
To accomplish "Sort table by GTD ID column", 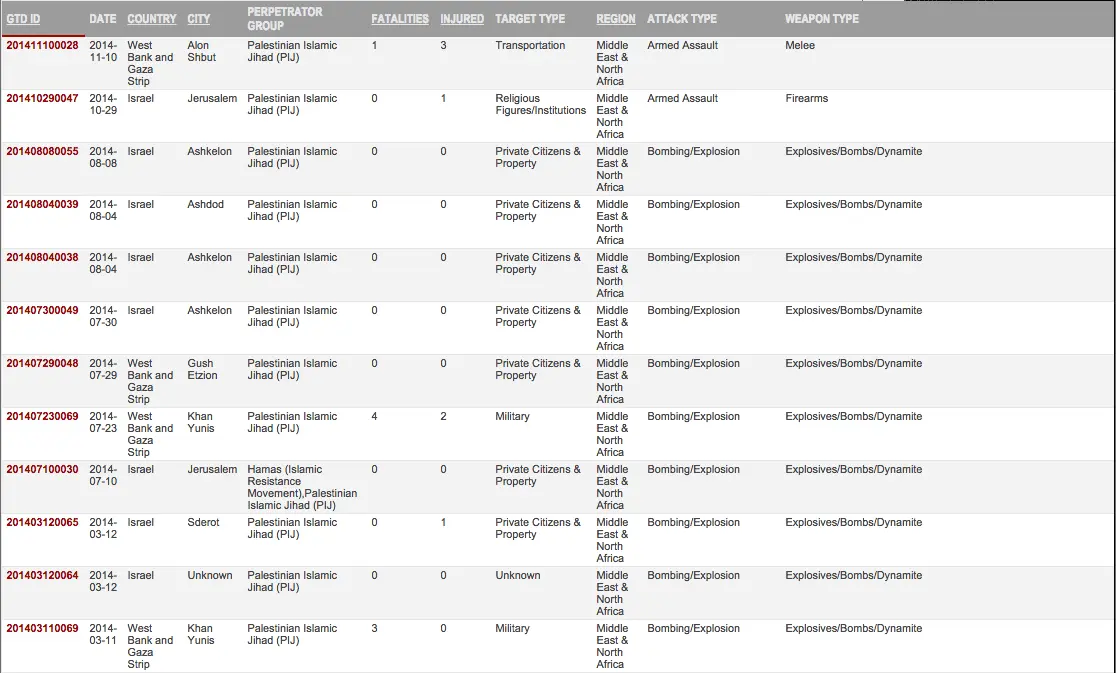I will point(23,19).
